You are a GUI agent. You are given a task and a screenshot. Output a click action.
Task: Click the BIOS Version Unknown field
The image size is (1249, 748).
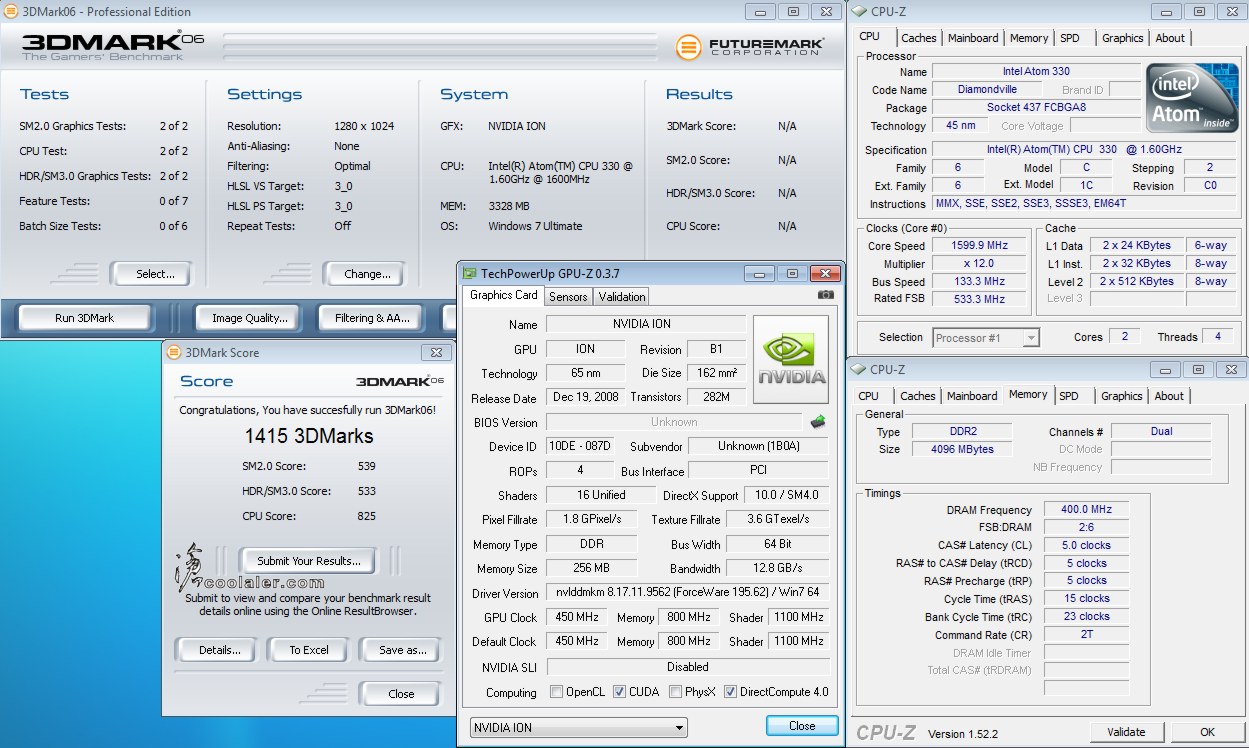(x=674, y=422)
